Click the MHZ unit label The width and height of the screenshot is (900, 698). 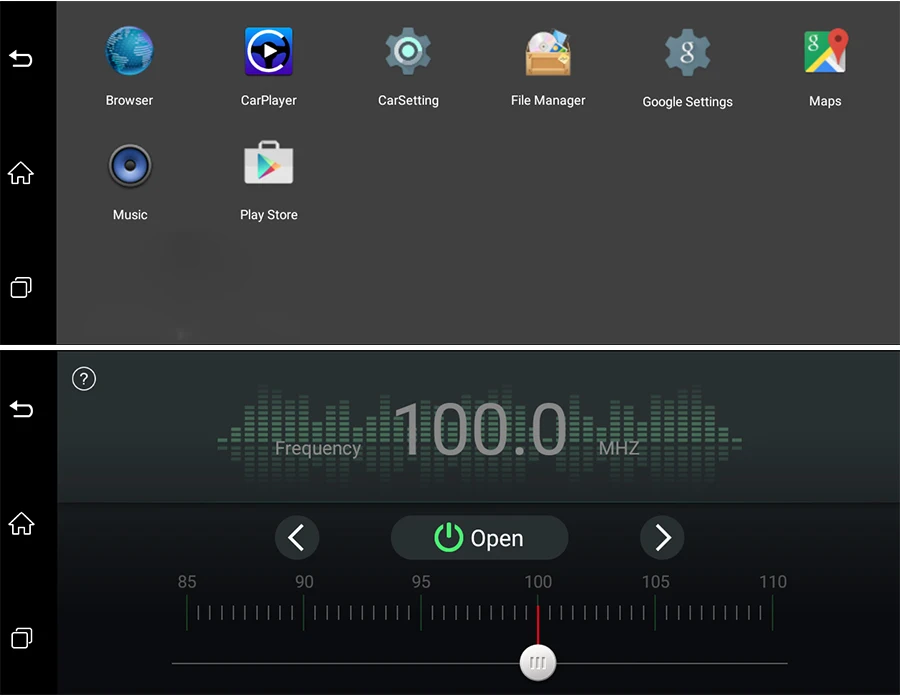coord(619,448)
